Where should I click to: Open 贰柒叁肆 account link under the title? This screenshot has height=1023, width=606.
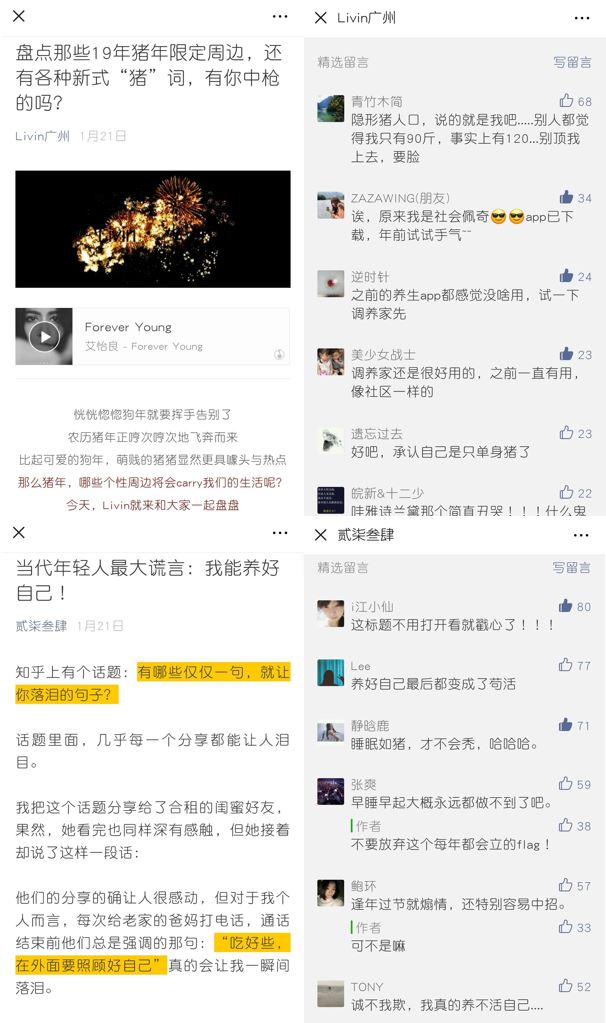[41, 626]
